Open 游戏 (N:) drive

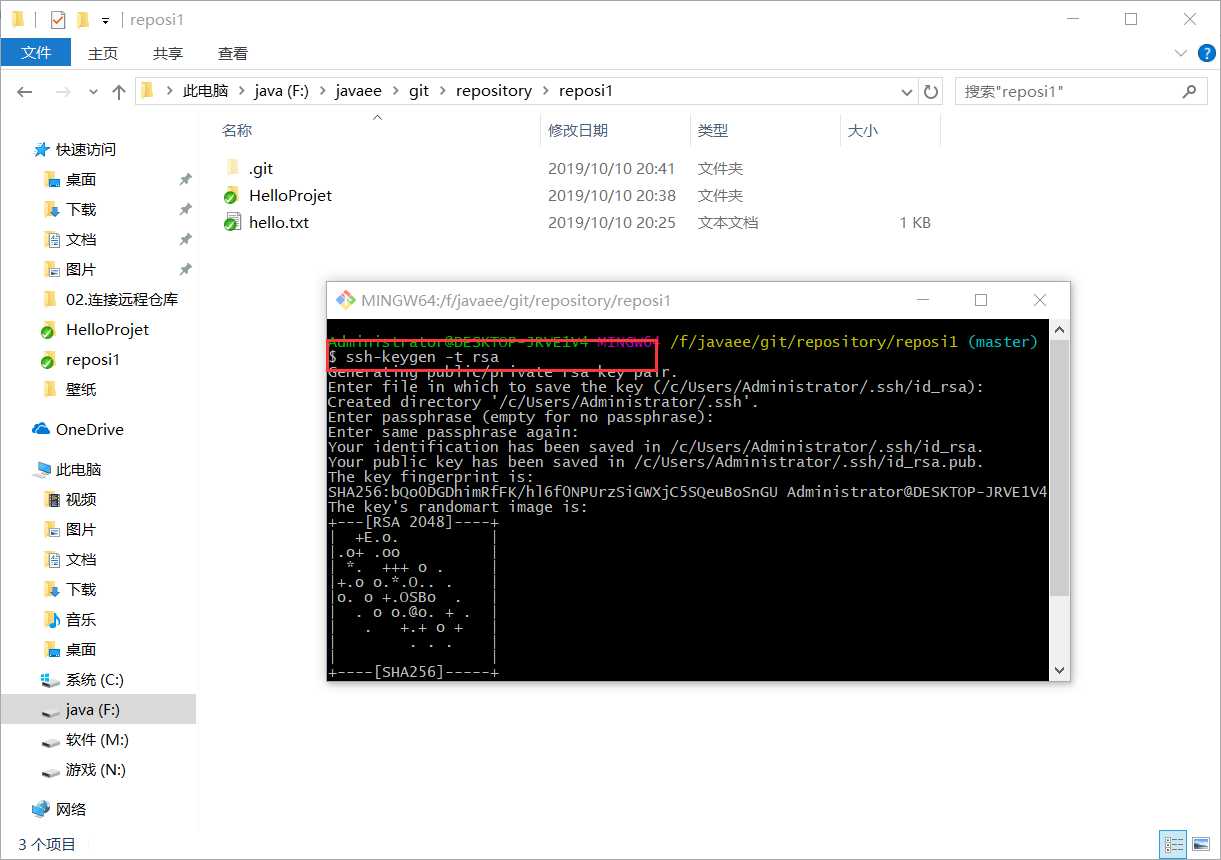tap(97, 769)
